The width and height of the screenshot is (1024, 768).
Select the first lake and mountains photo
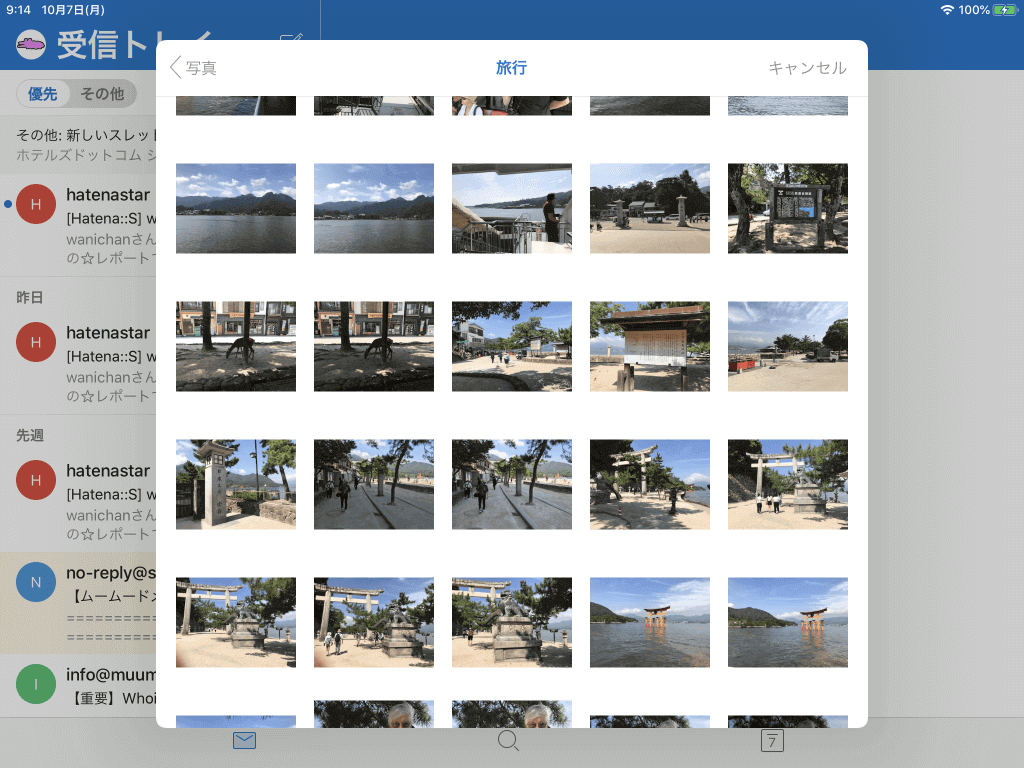click(236, 208)
